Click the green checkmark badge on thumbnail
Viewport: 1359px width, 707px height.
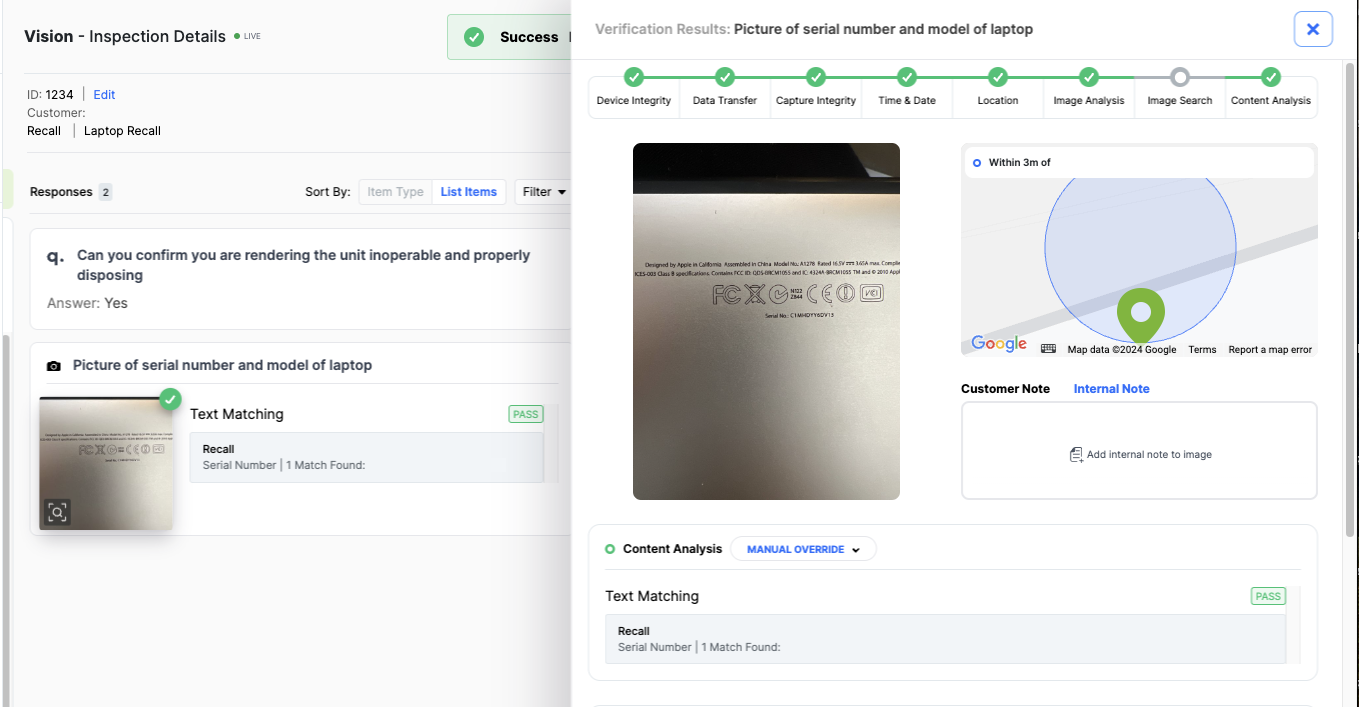tap(171, 399)
